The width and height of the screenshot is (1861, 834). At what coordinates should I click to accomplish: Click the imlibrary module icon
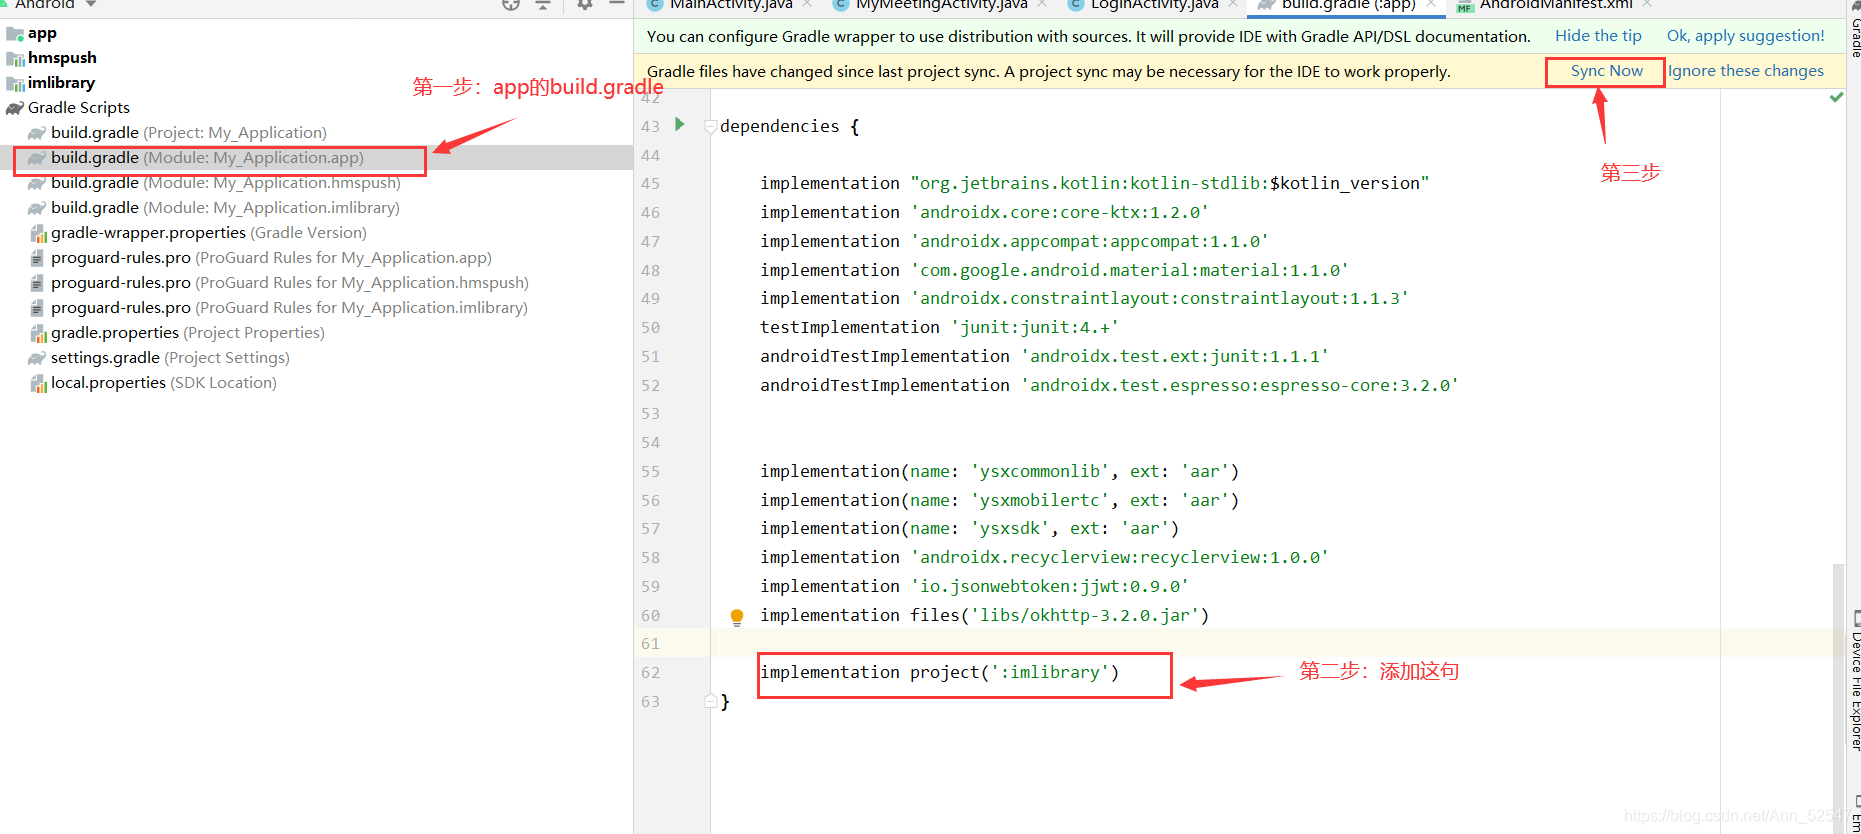(15, 83)
